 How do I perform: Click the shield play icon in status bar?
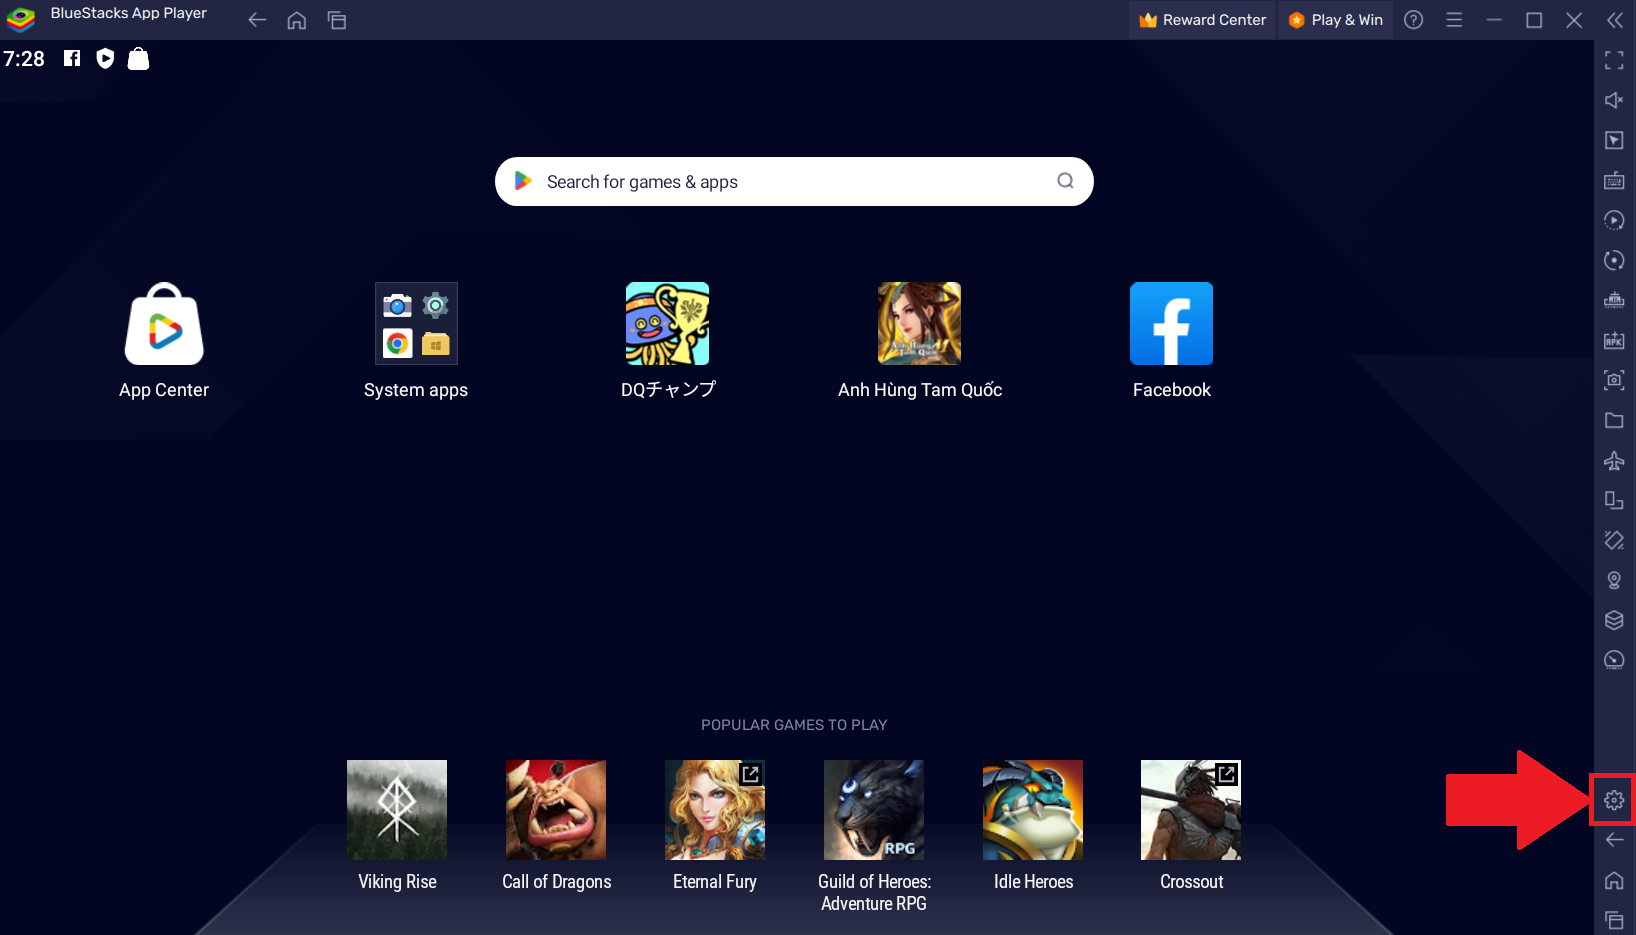105,59
